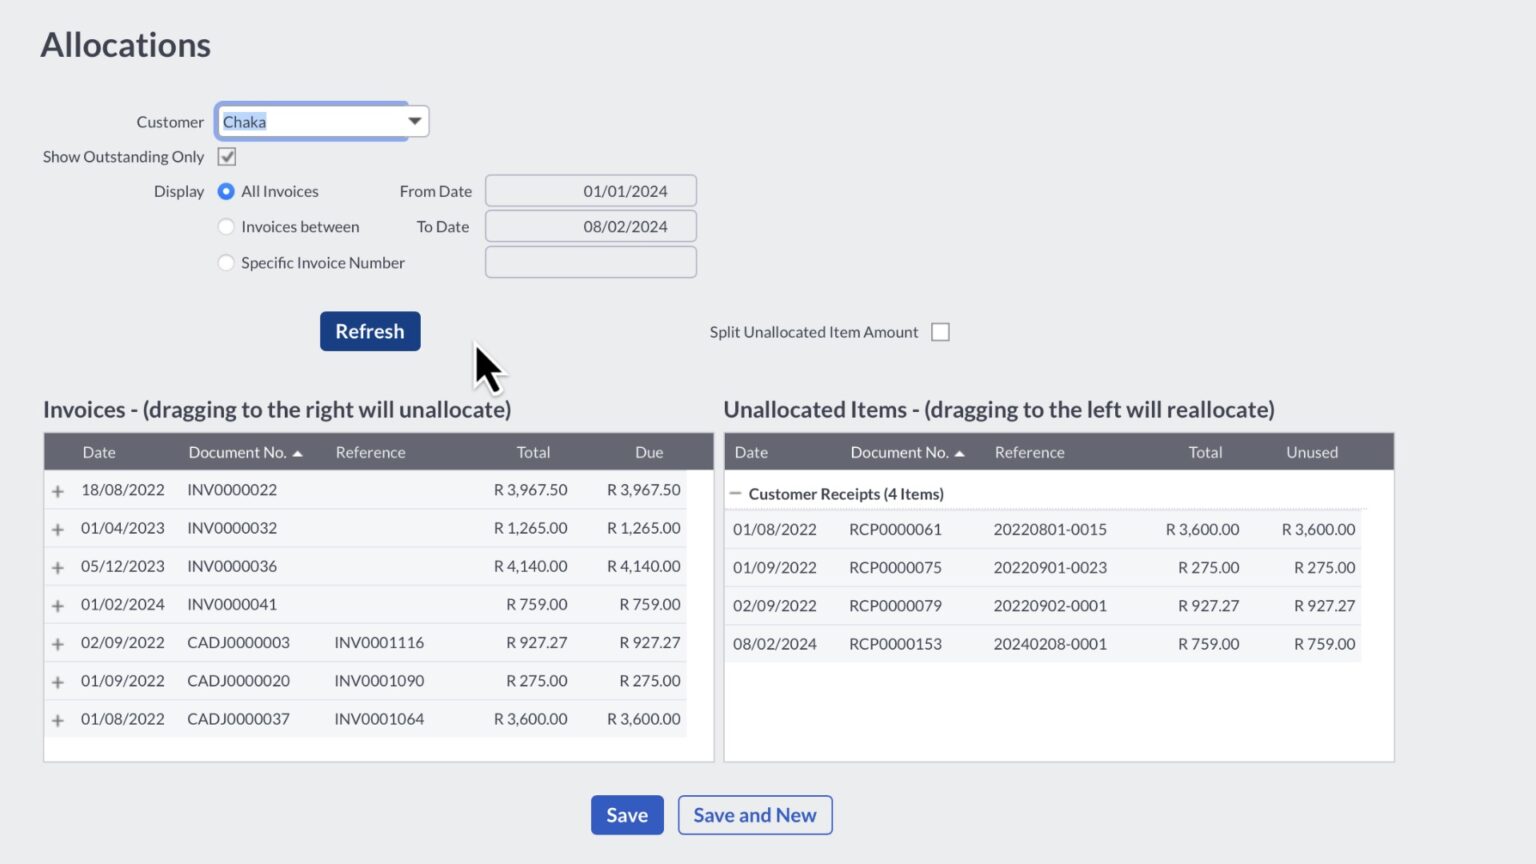This screenshot has height=864, width=1536.
Task: Click sort arrow on Unallocated Items Document No. header
Action: coord(960,452)
